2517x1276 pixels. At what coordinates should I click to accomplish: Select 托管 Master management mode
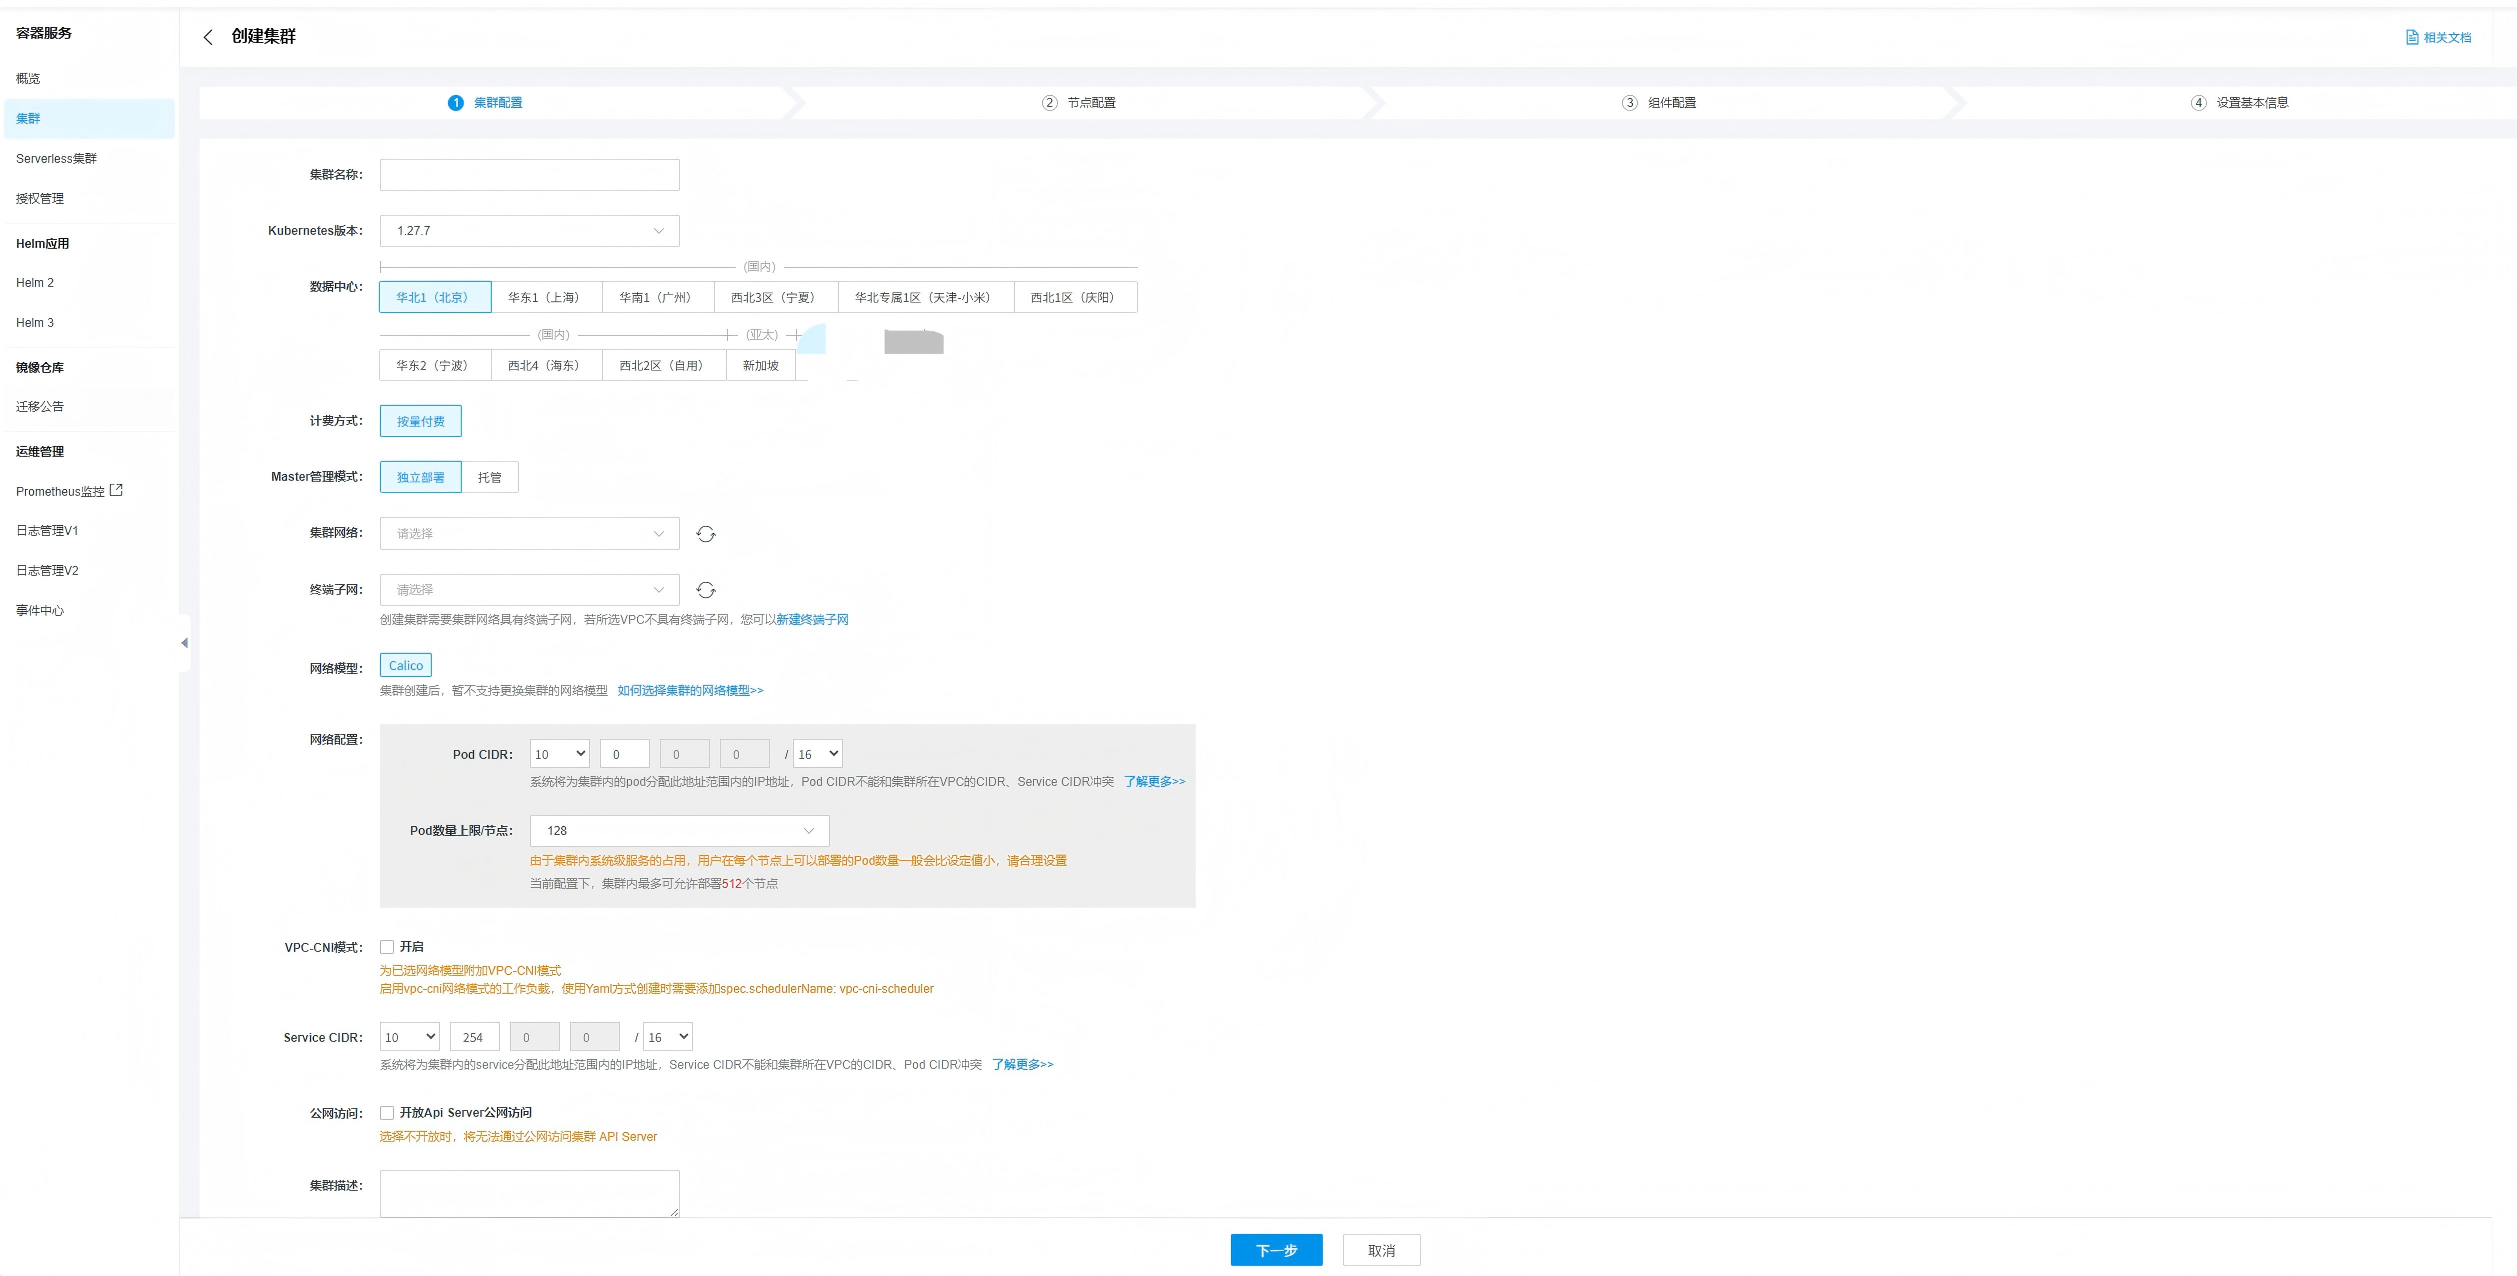click(489, 477)
